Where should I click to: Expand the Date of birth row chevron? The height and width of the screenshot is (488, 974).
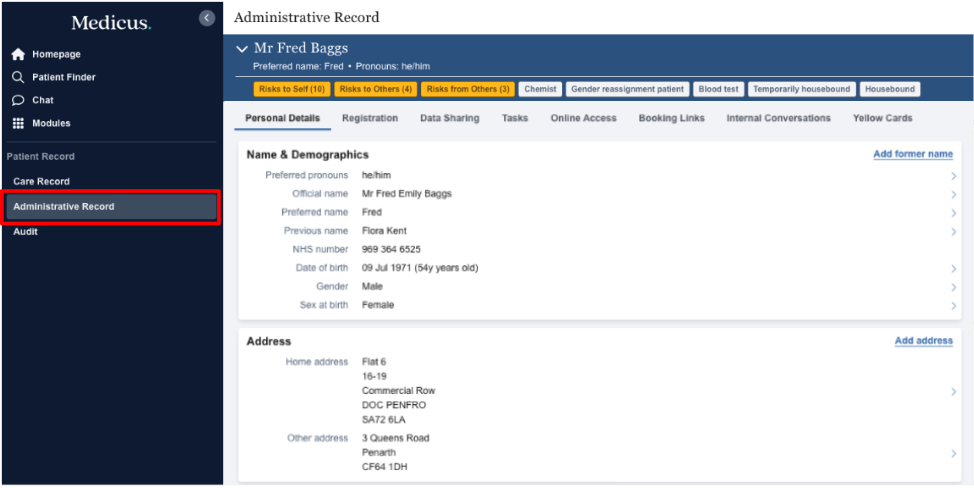click(954, 269)
